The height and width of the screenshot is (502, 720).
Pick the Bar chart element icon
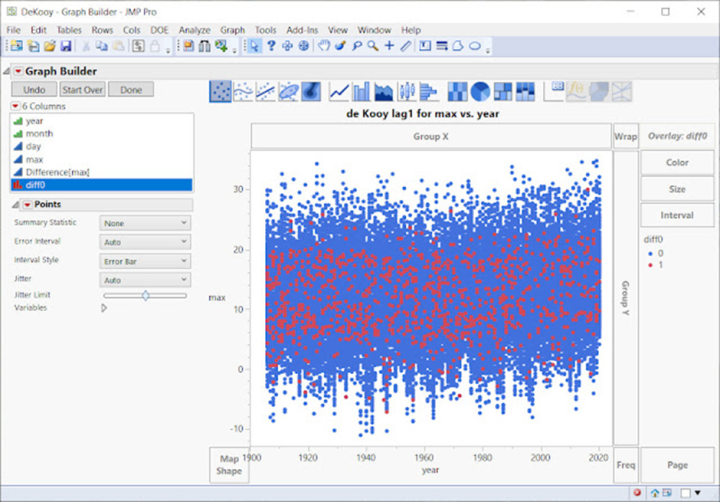361,92
